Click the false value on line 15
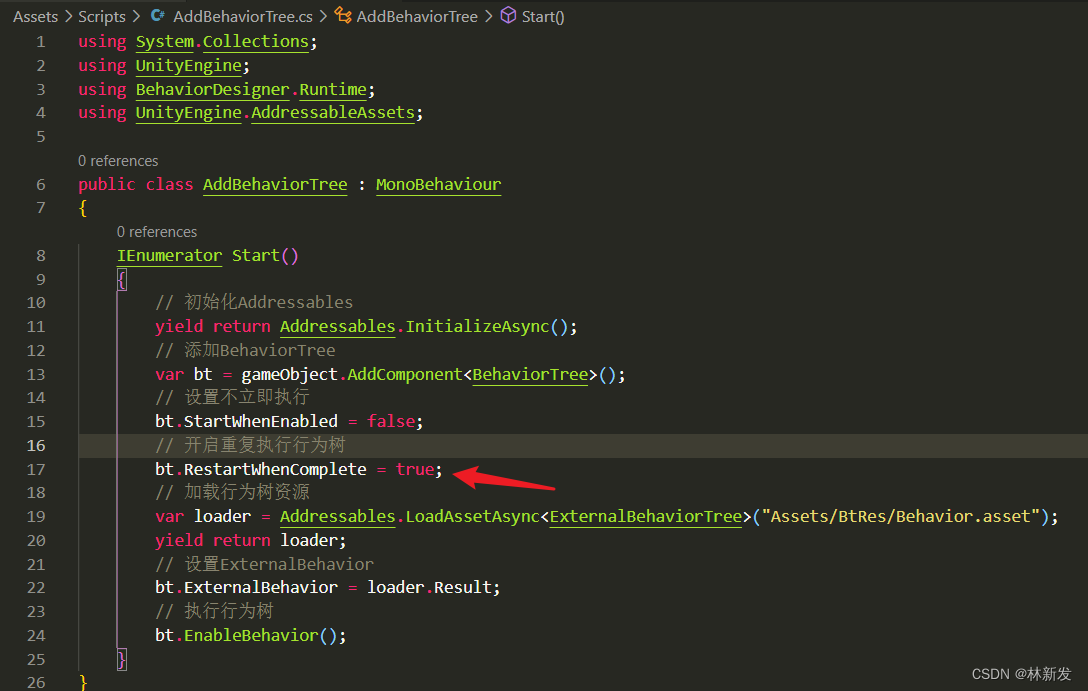The height and width of the screenshot is (691, 1088). [x=391, y=421]
